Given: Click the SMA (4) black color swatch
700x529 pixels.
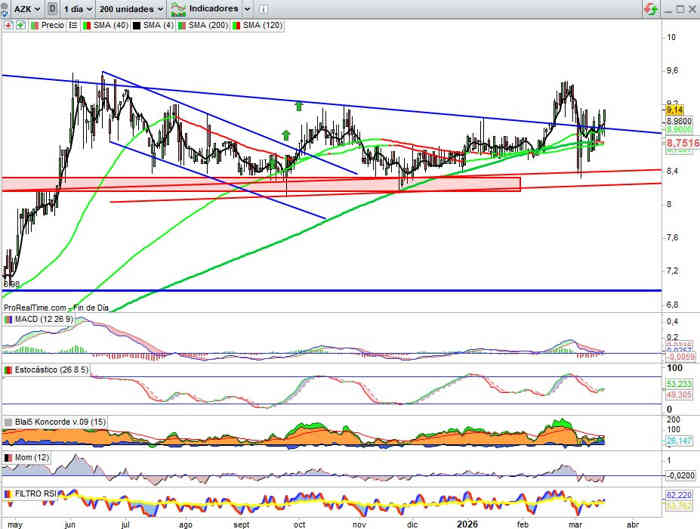Looking at the screenshot, I should [137, 24].
